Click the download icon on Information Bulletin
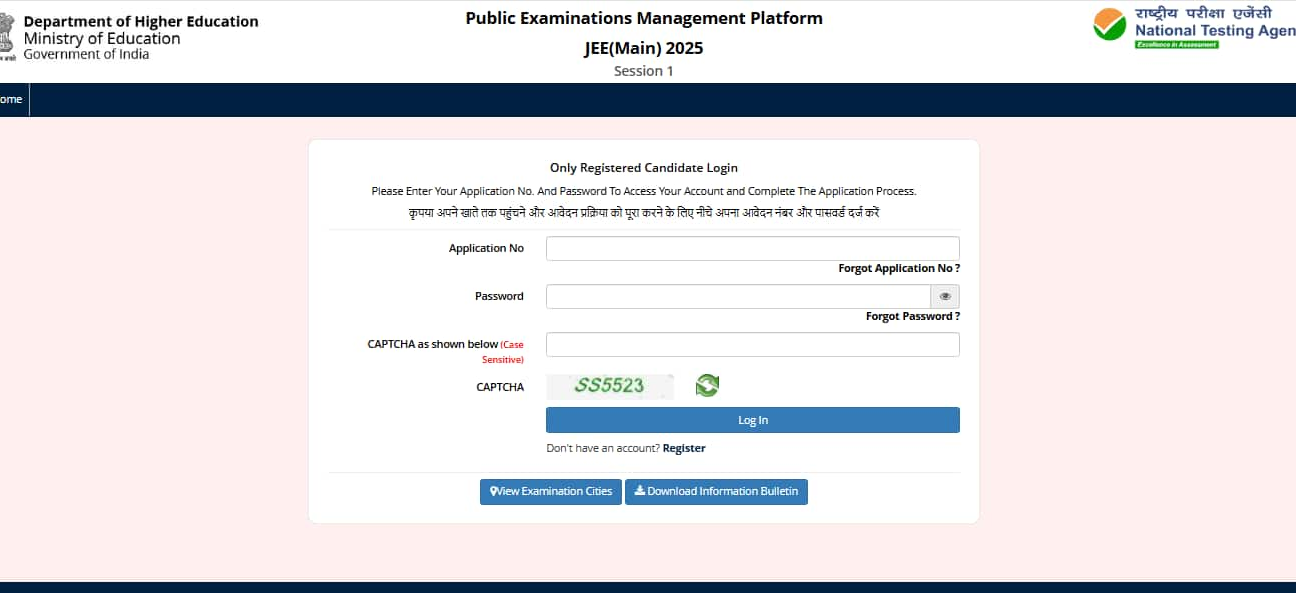The image size is (1296, 593). [640, 491]
